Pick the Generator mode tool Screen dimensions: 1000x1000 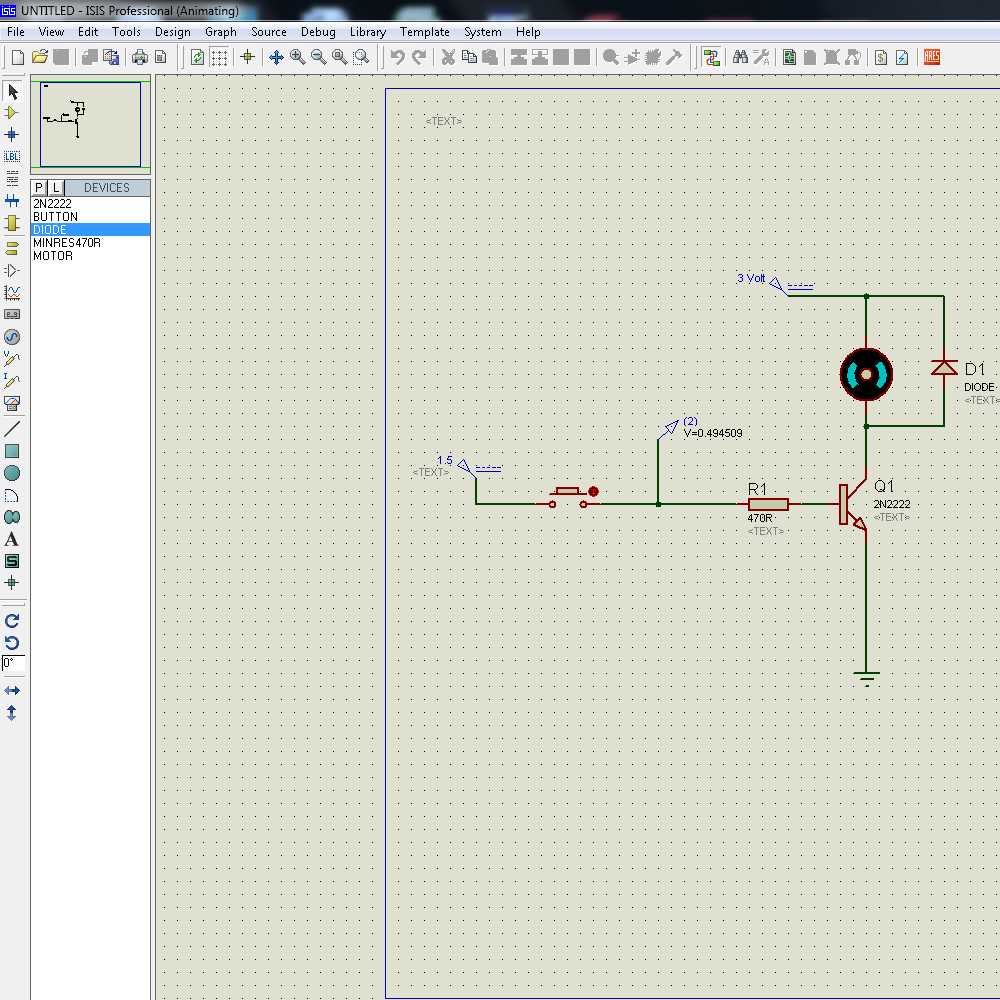12,337
